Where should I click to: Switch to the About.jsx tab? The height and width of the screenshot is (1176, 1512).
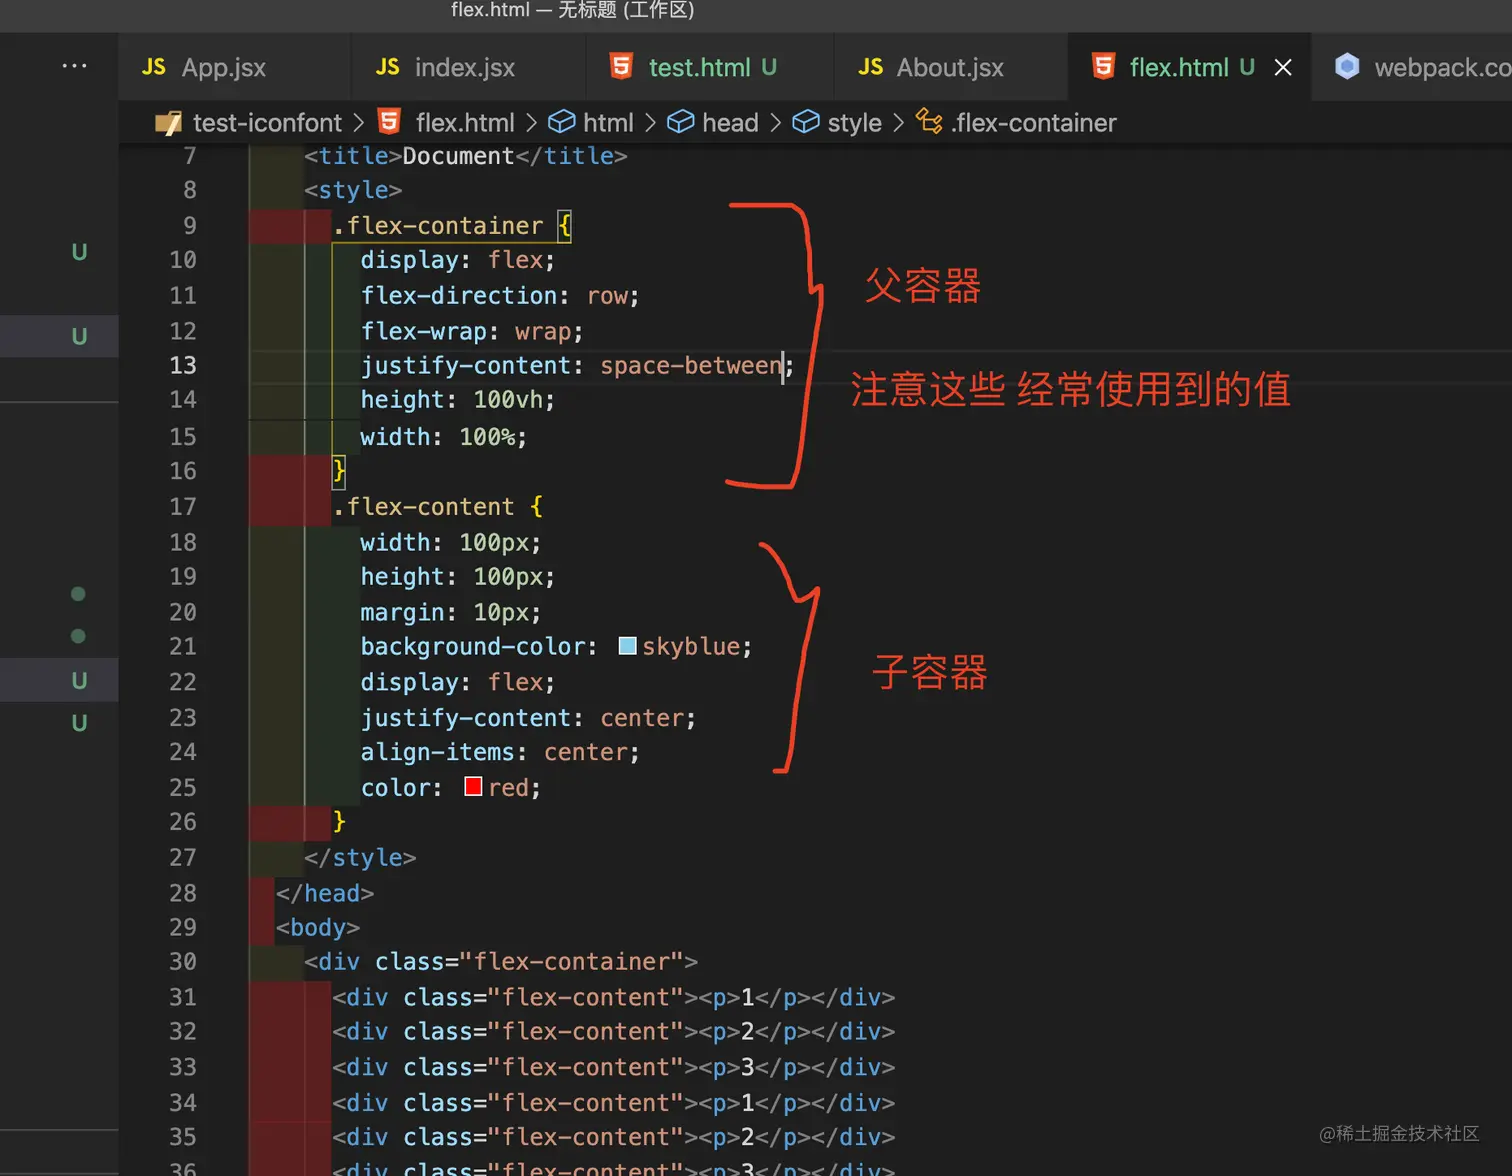[x=950, y=67]
